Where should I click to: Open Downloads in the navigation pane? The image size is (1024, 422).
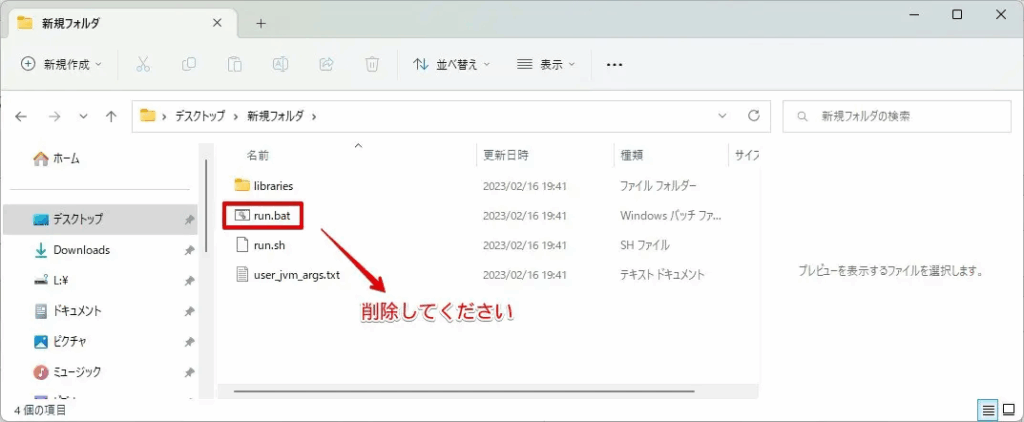[81, 250]
